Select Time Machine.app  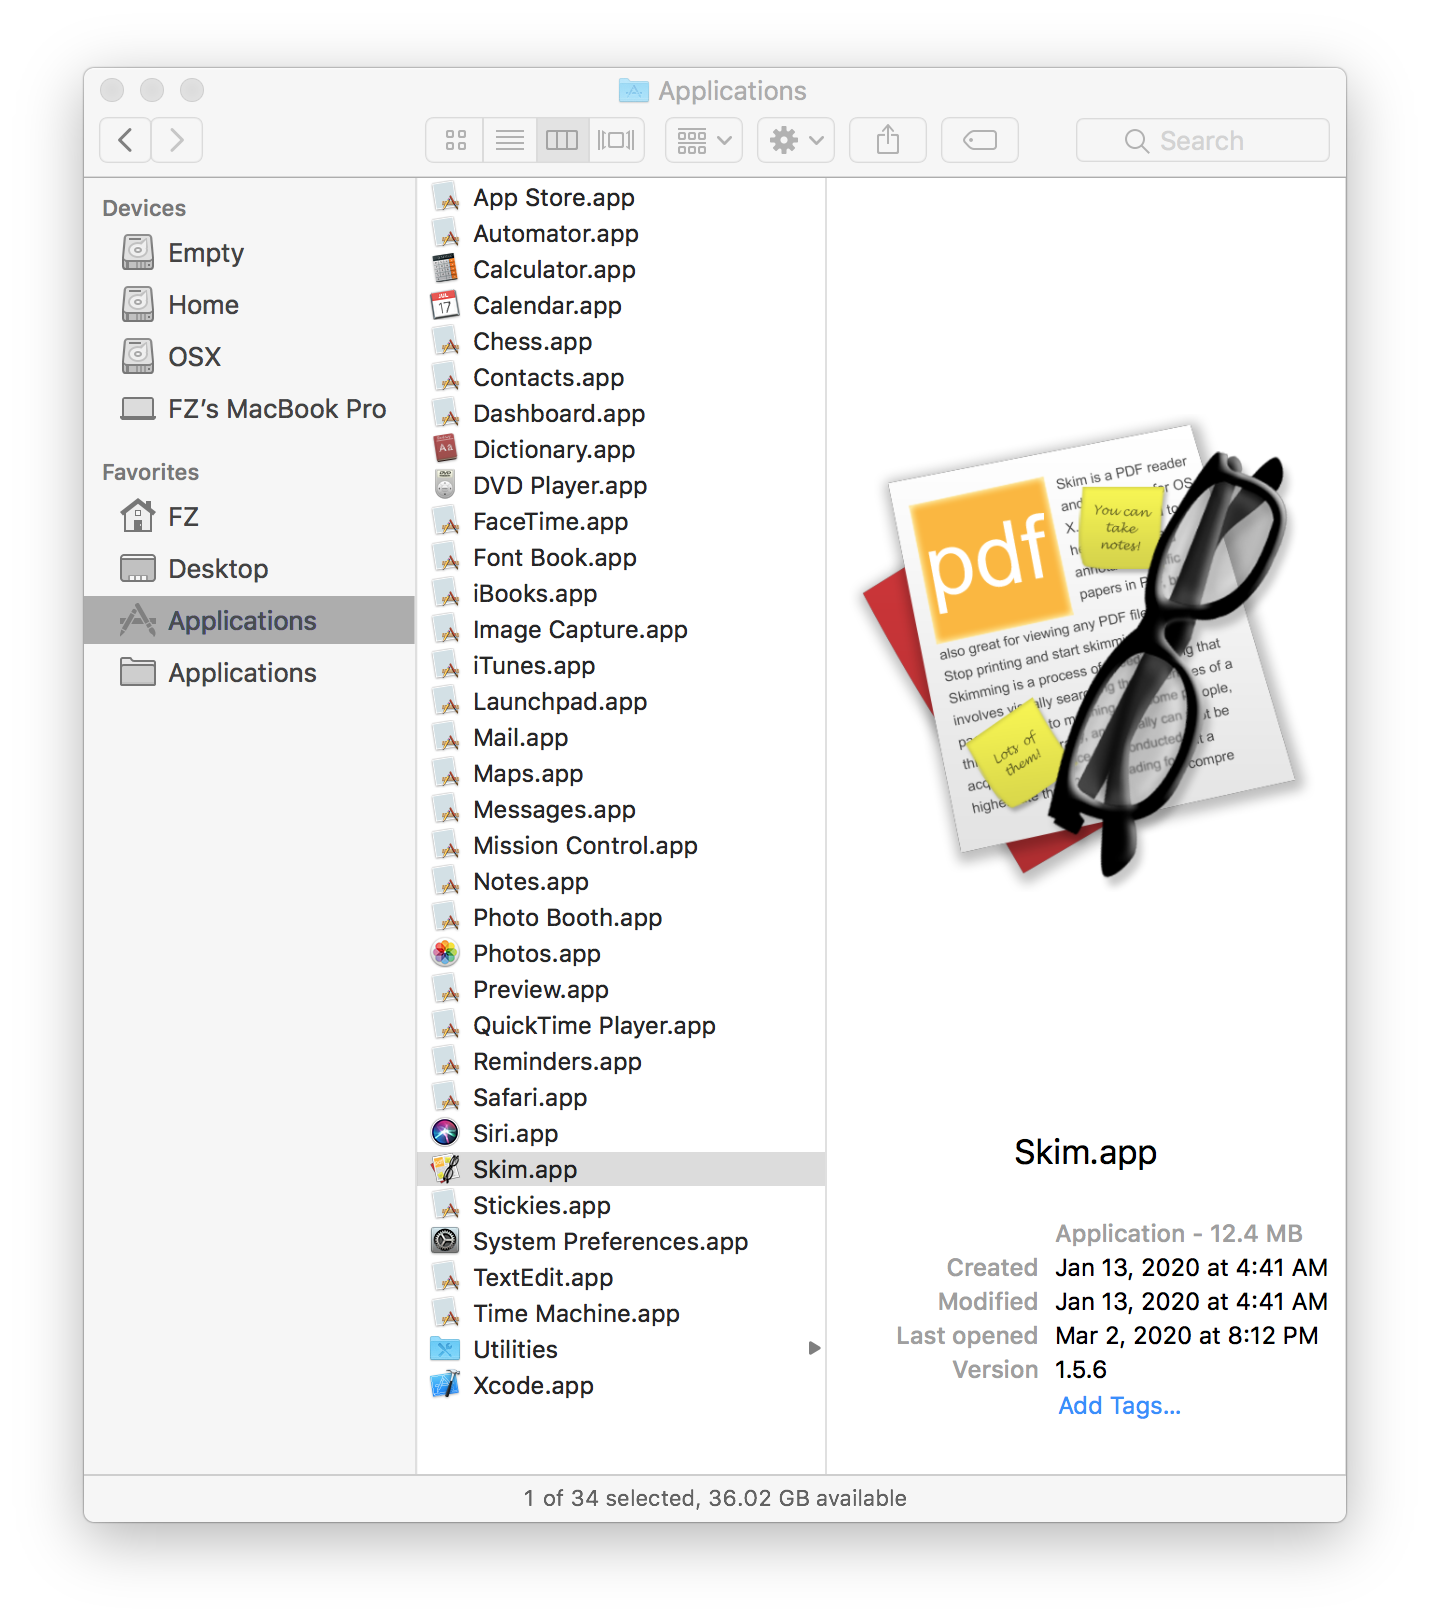pos(621,1313)
